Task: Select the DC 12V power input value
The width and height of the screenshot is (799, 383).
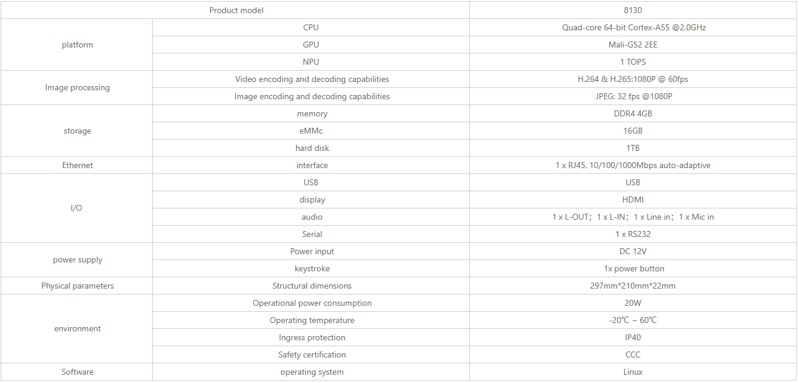Action: point(633,252)
